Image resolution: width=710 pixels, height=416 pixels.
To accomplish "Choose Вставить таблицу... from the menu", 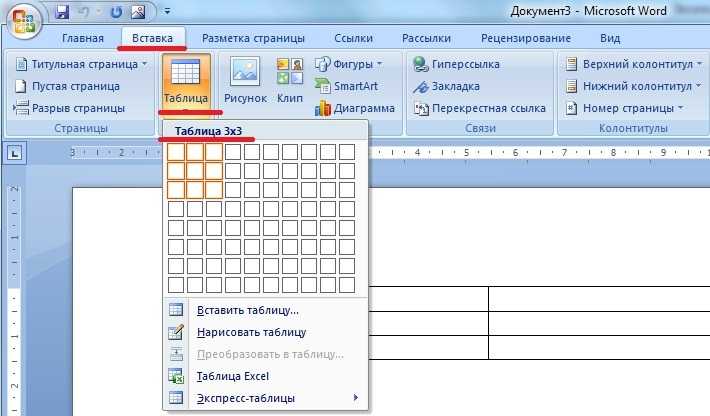I will tap(265, 310).
